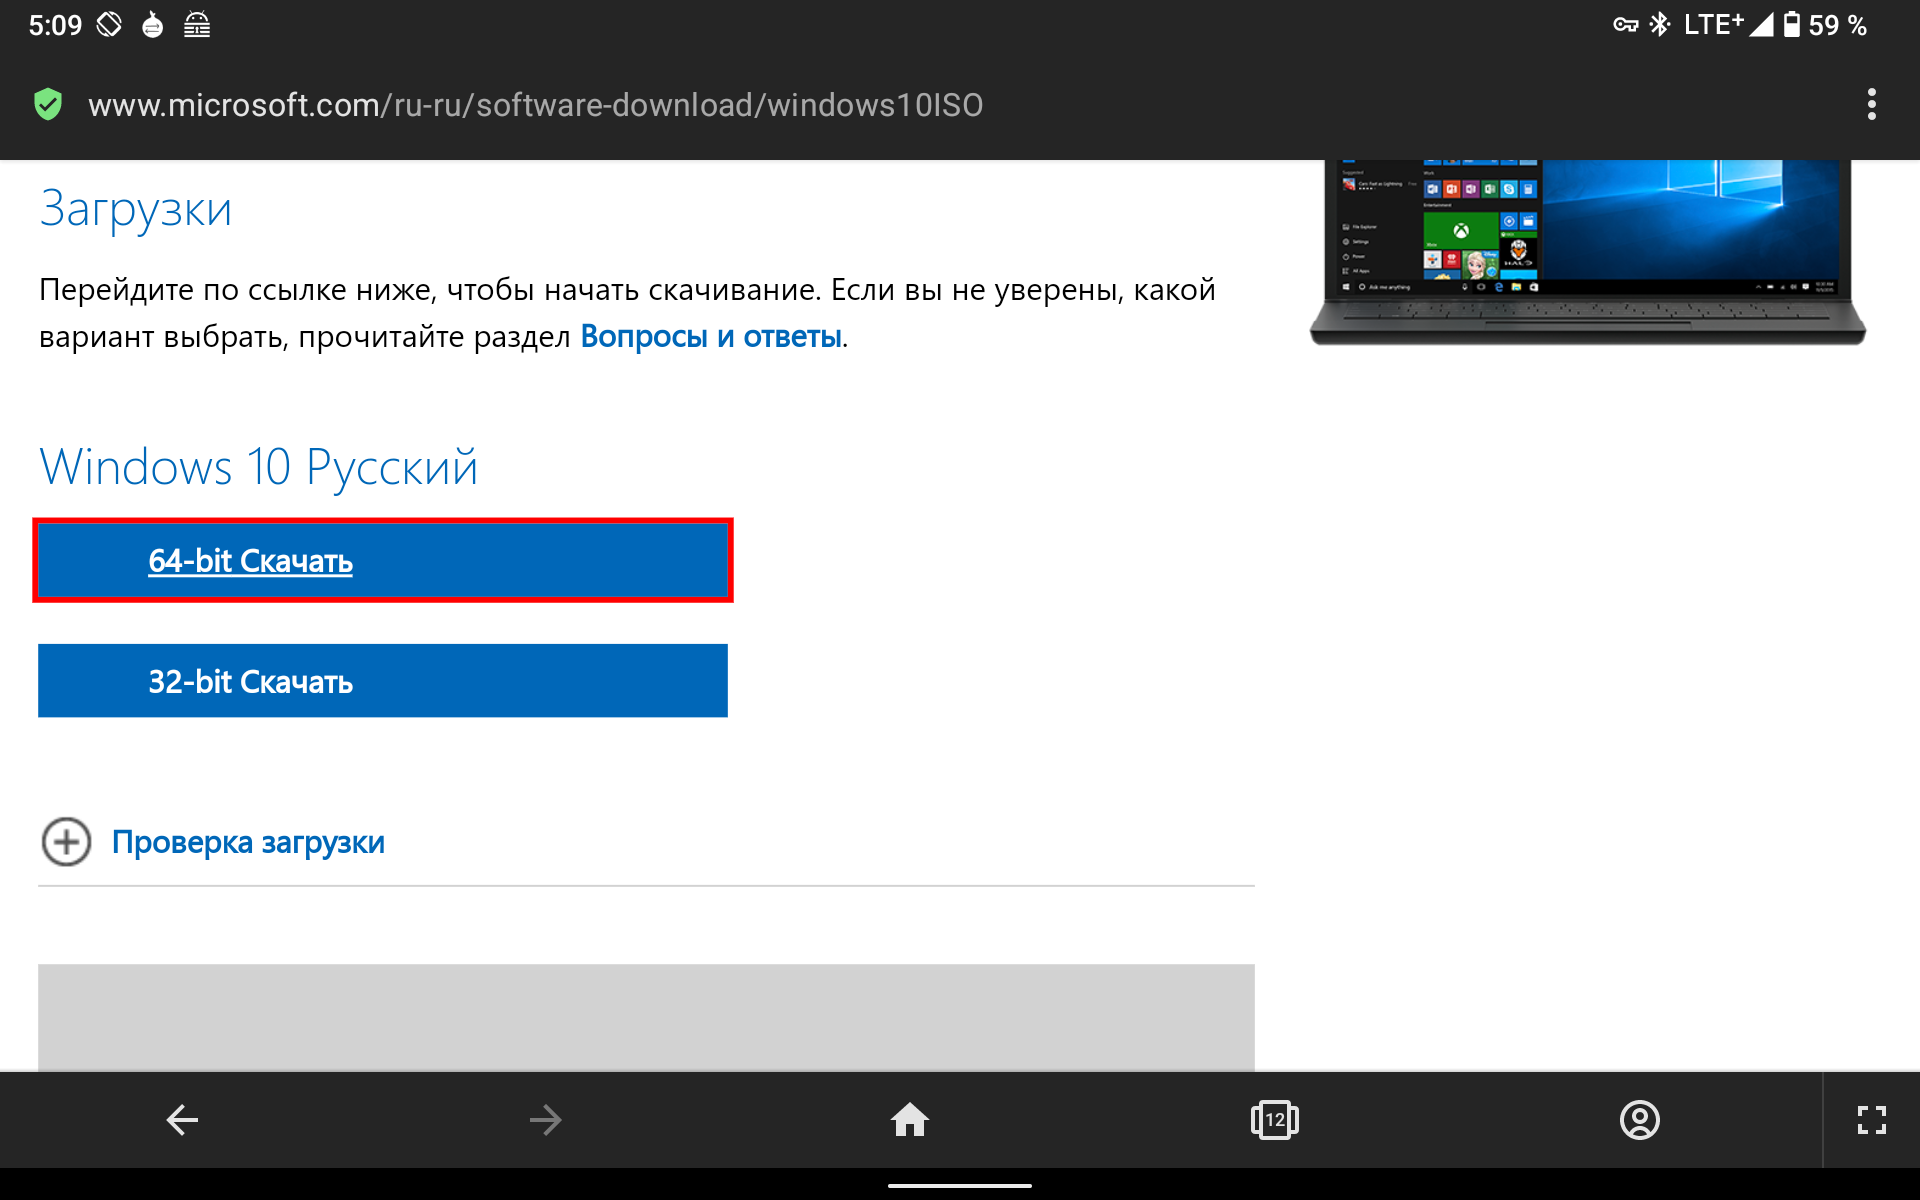Click the Windows 10 laptop image

[1587, 250]
